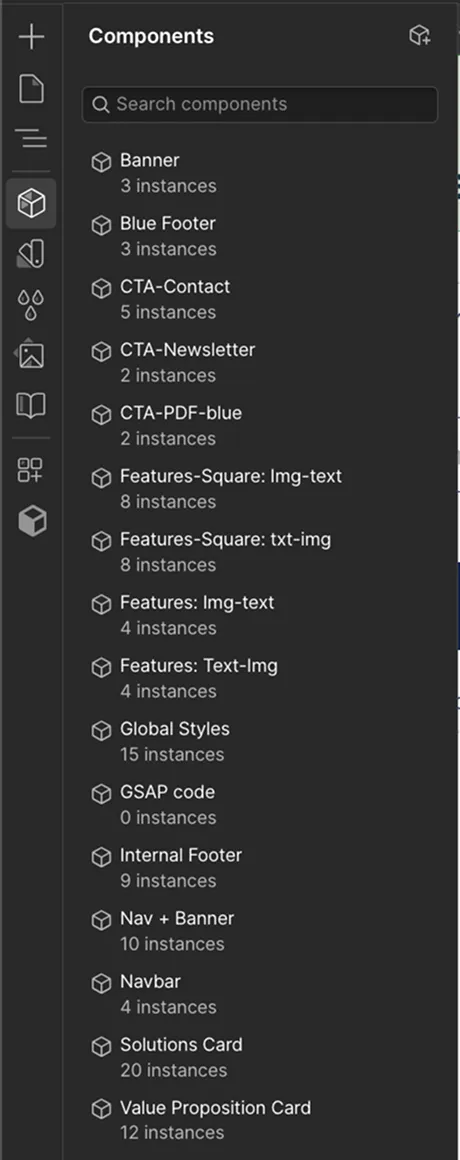Image resolution: width=460 pixels, height=1160 pixels.
Task: Select Features-Square: Img-text component name
Action: 231,476
